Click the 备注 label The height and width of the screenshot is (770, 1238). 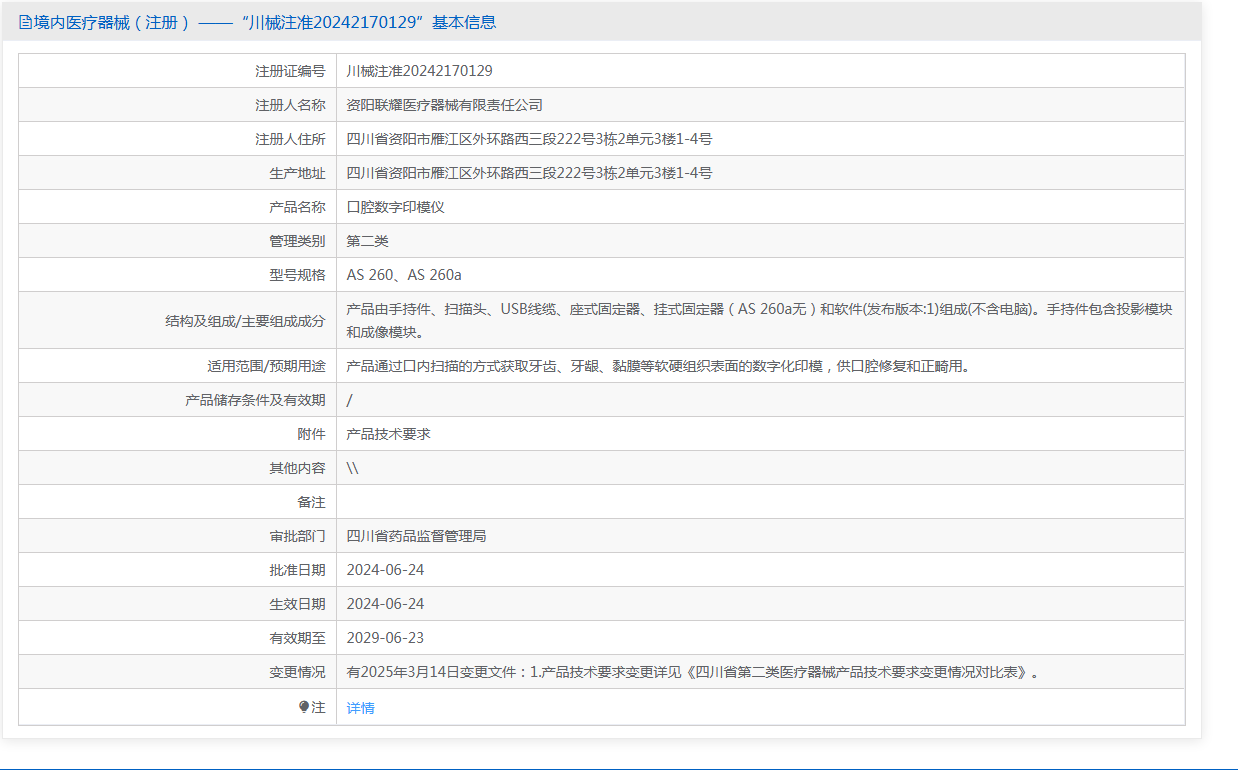(x=311, y=502)
